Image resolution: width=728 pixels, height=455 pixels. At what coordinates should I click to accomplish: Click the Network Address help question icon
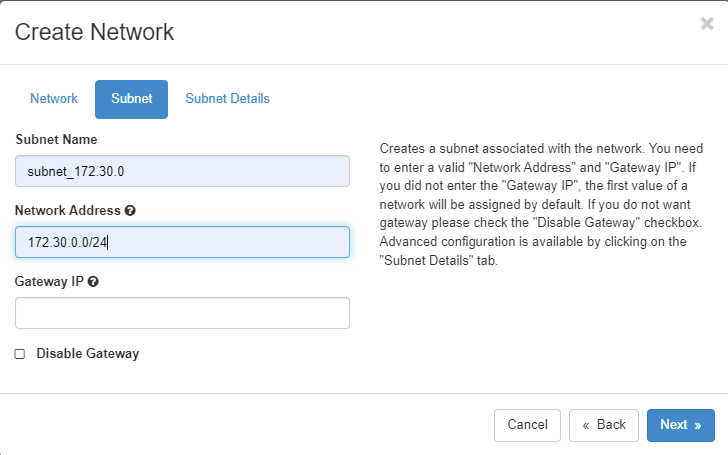pyautogui.click(x=131, y=211)
